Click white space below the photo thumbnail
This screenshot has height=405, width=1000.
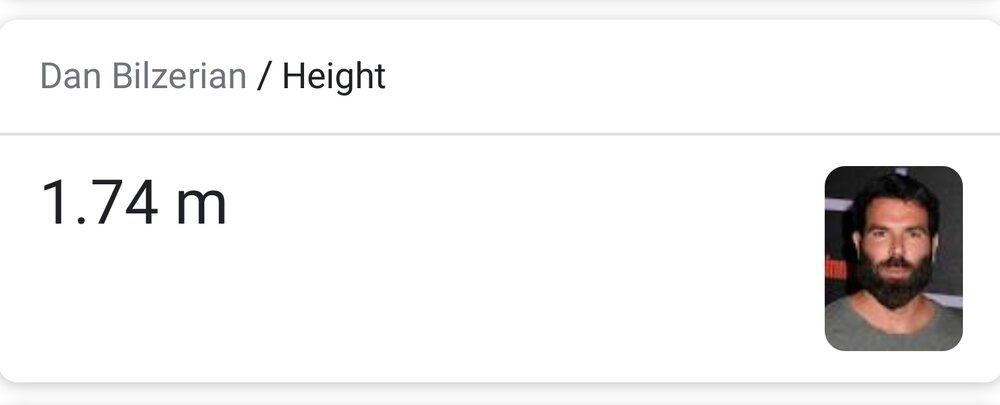[893, 366]
